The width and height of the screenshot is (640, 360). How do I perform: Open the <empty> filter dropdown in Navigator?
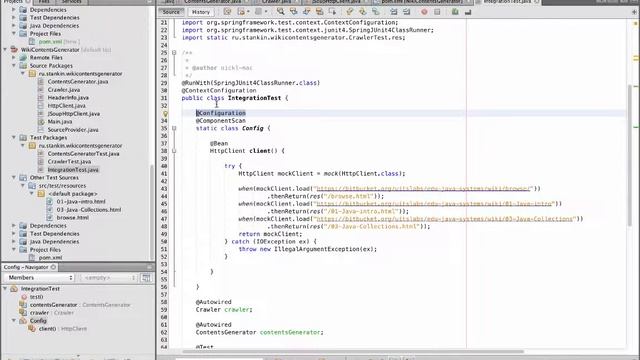(x=109, y=278)
